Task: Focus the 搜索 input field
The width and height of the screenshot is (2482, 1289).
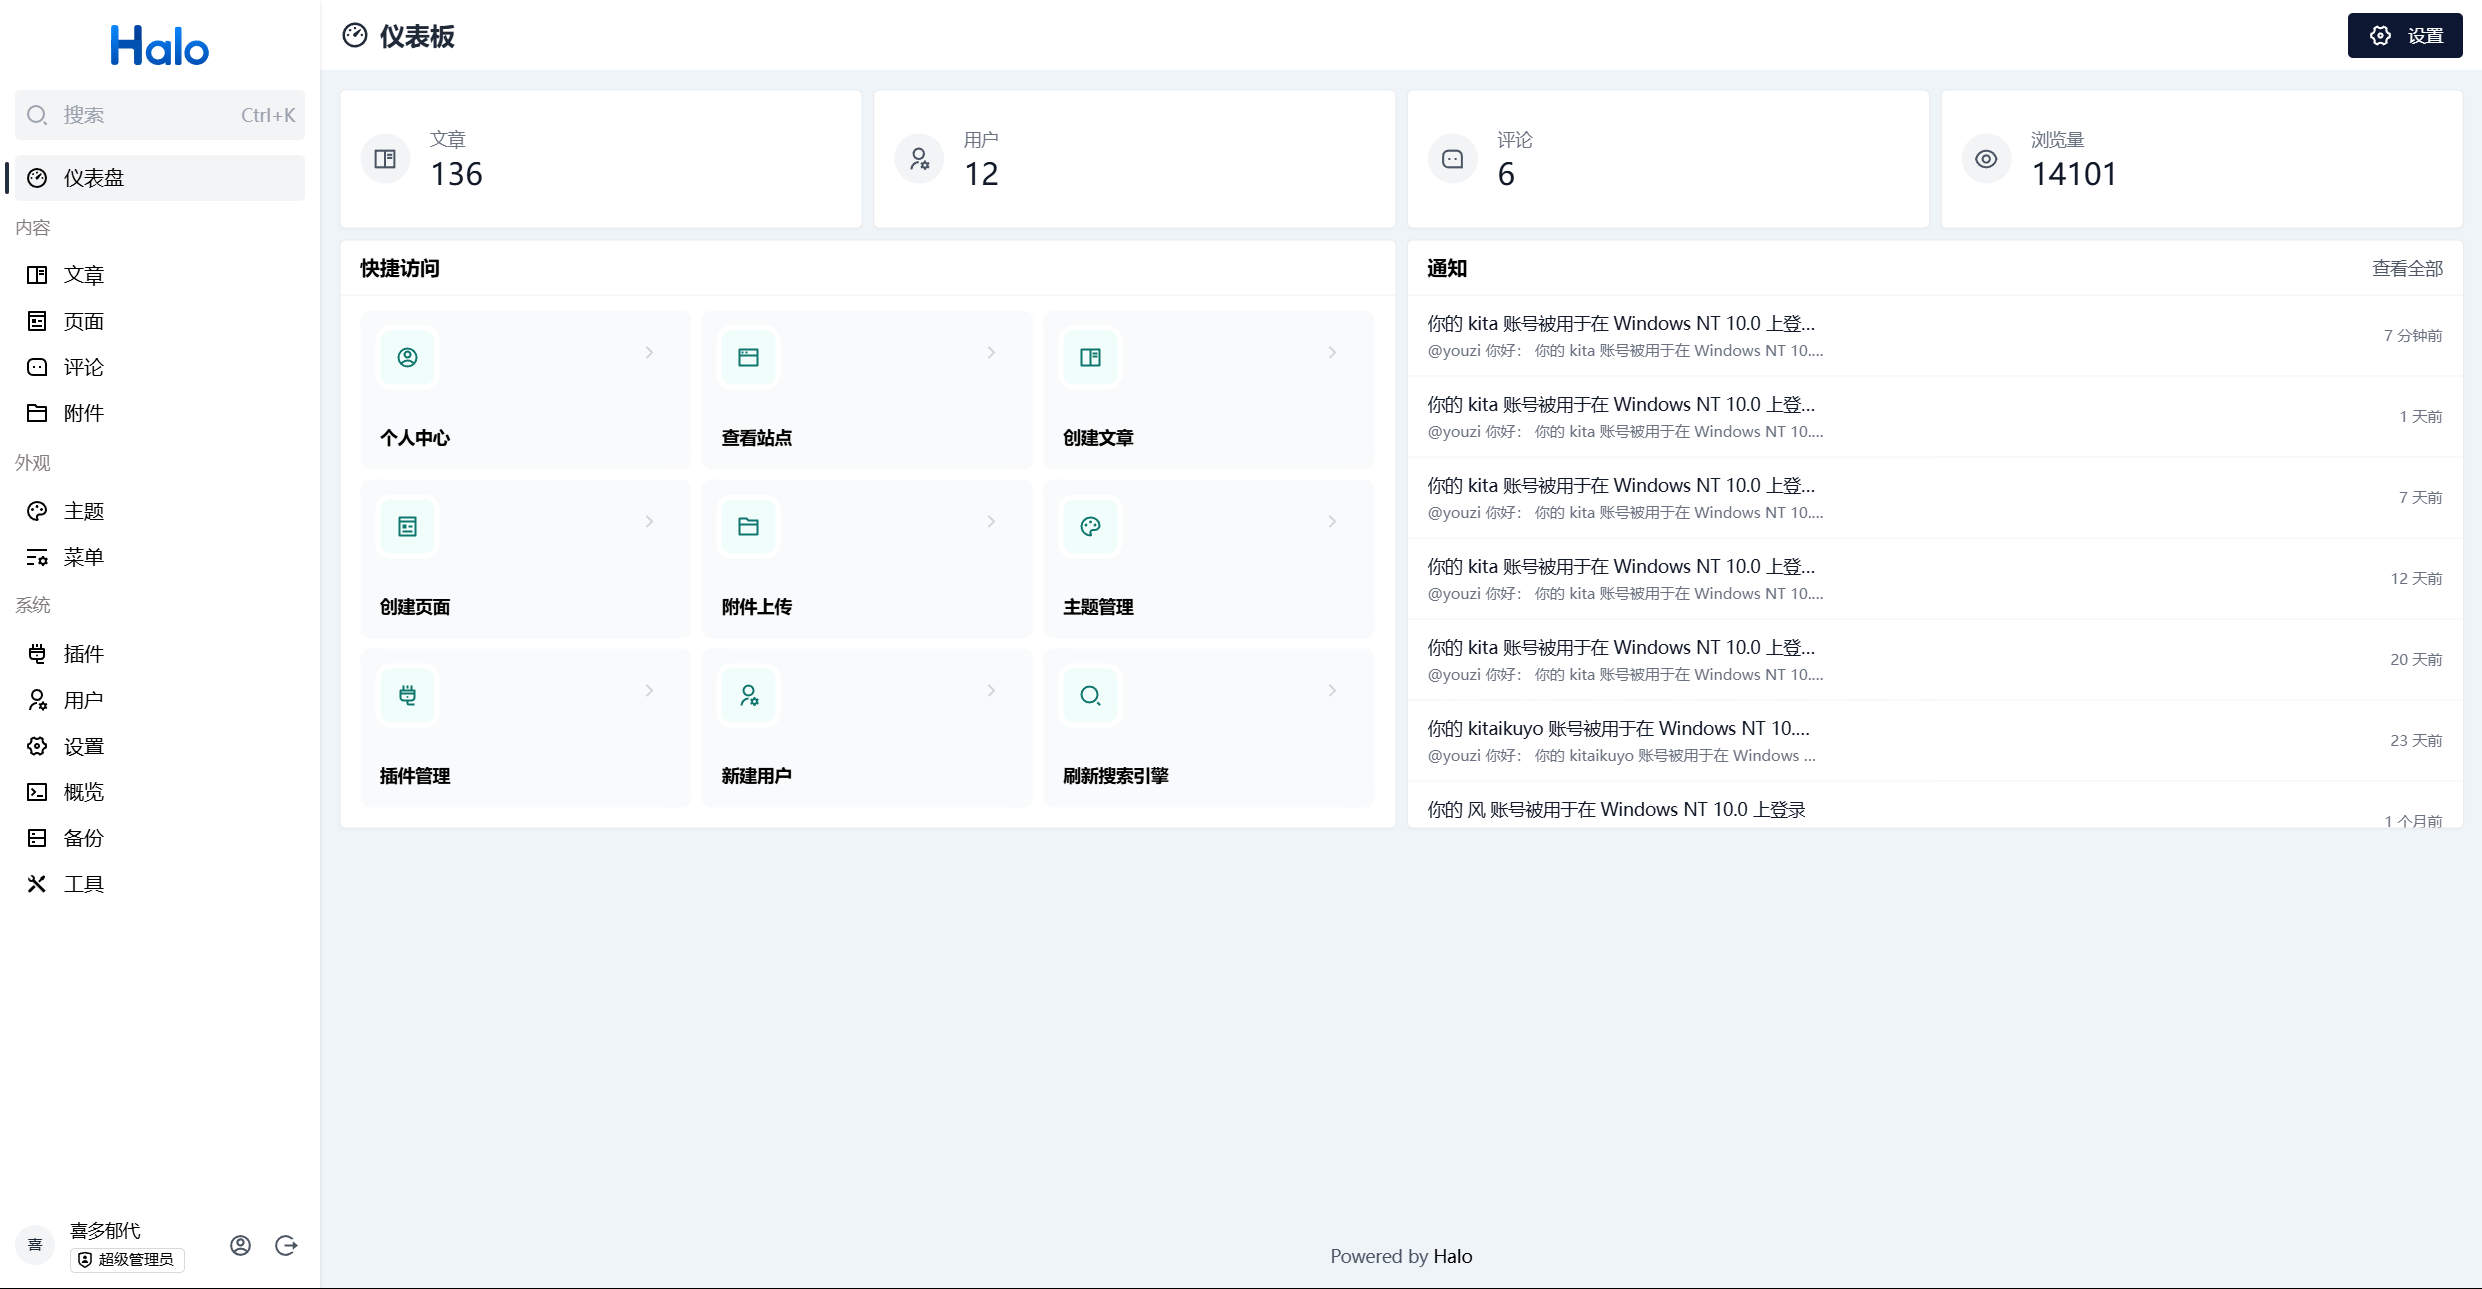Action: point(160,115)
